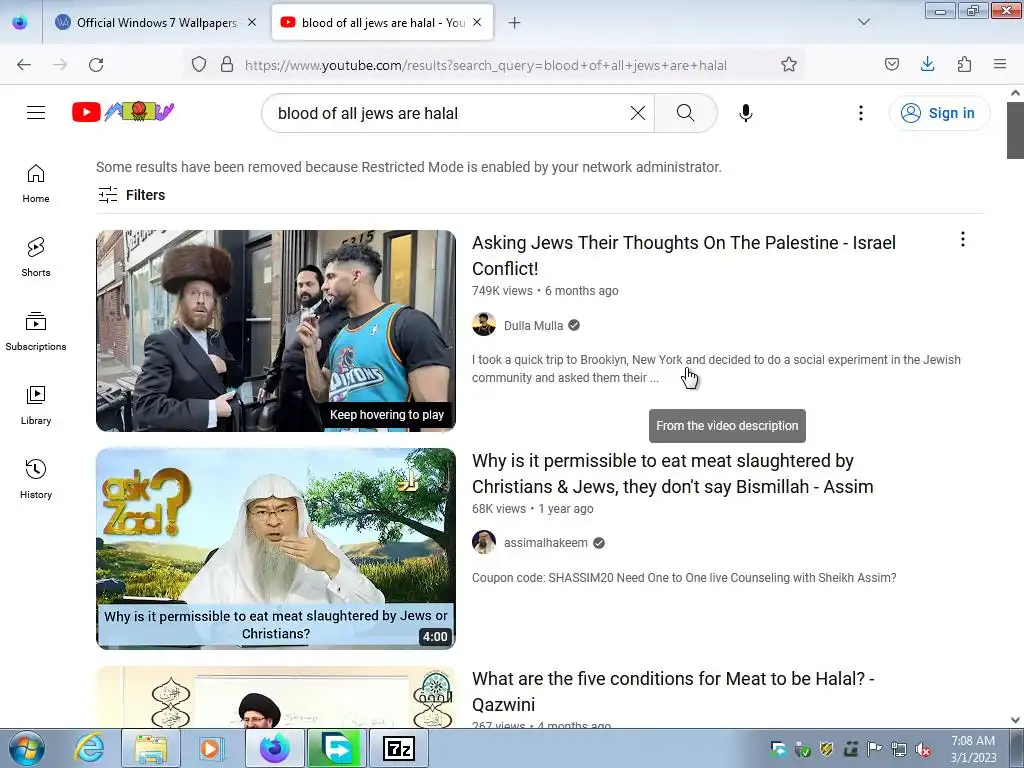
Task: Reload the current page
Action: (96, 65)
